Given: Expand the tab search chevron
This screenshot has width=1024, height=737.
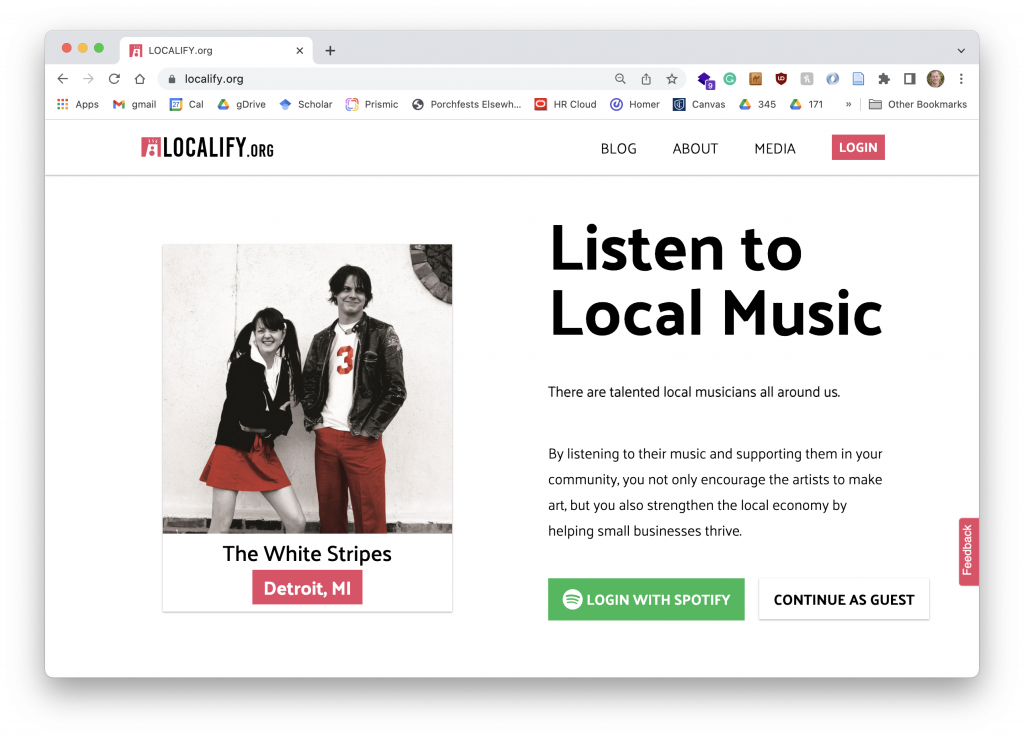Looking at the screenshot, I should coord(961,51).
